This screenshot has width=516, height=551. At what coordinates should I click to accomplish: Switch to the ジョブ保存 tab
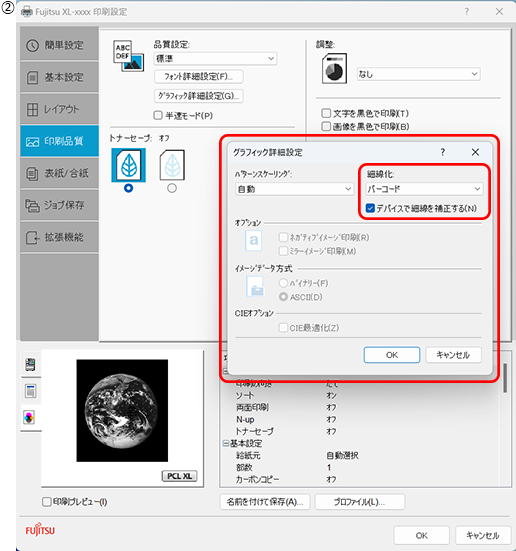tap(59, 205)
